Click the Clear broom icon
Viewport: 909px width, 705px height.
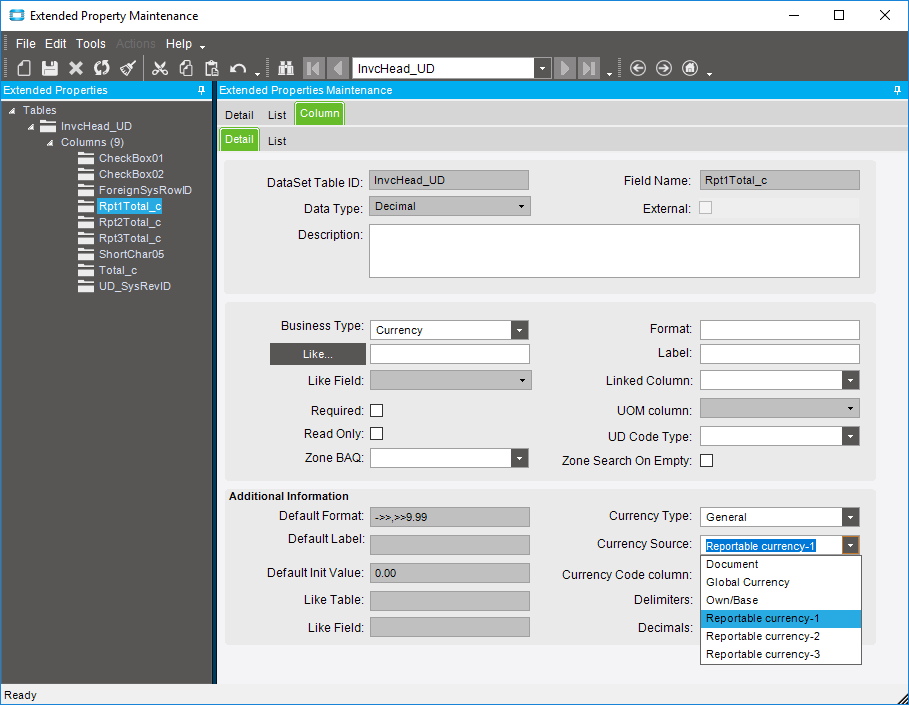pos(128,68)
